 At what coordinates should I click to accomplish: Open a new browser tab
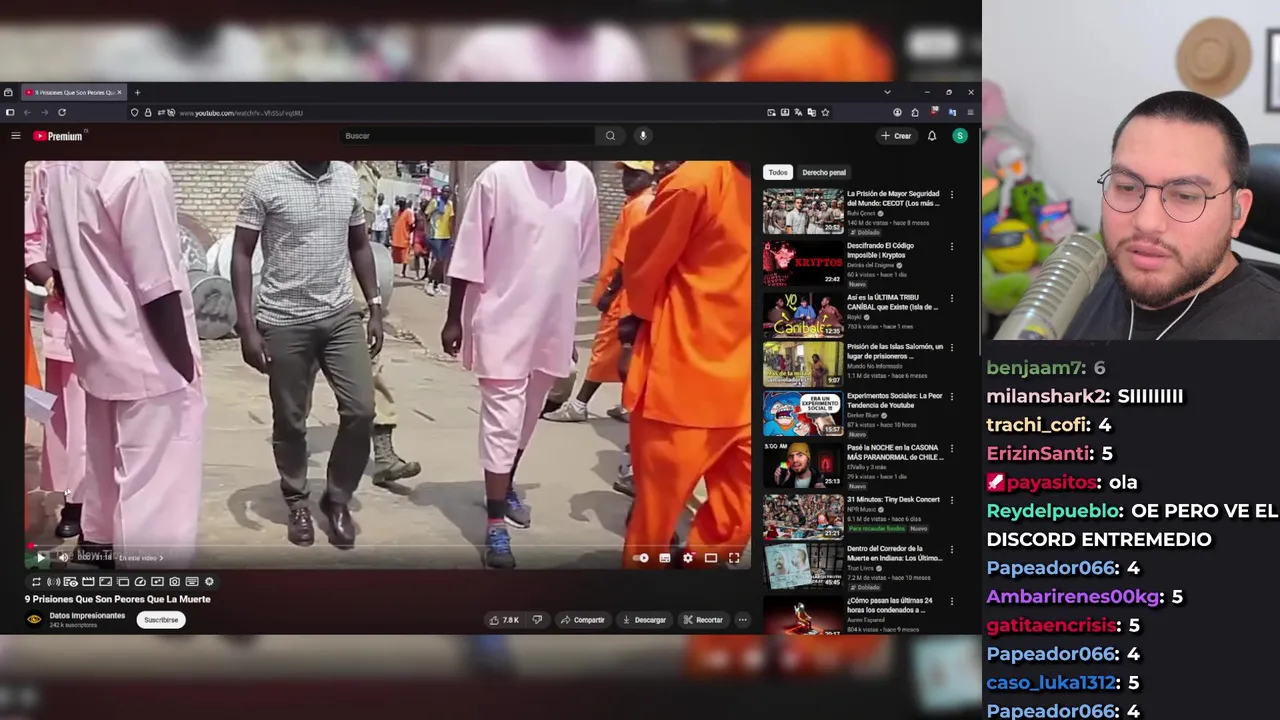click(x=137, y=92)
